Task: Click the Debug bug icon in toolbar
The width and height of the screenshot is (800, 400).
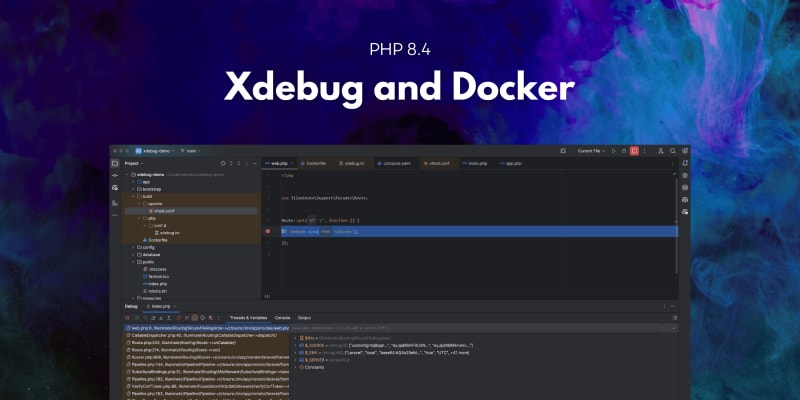Action: click(624, 150)
